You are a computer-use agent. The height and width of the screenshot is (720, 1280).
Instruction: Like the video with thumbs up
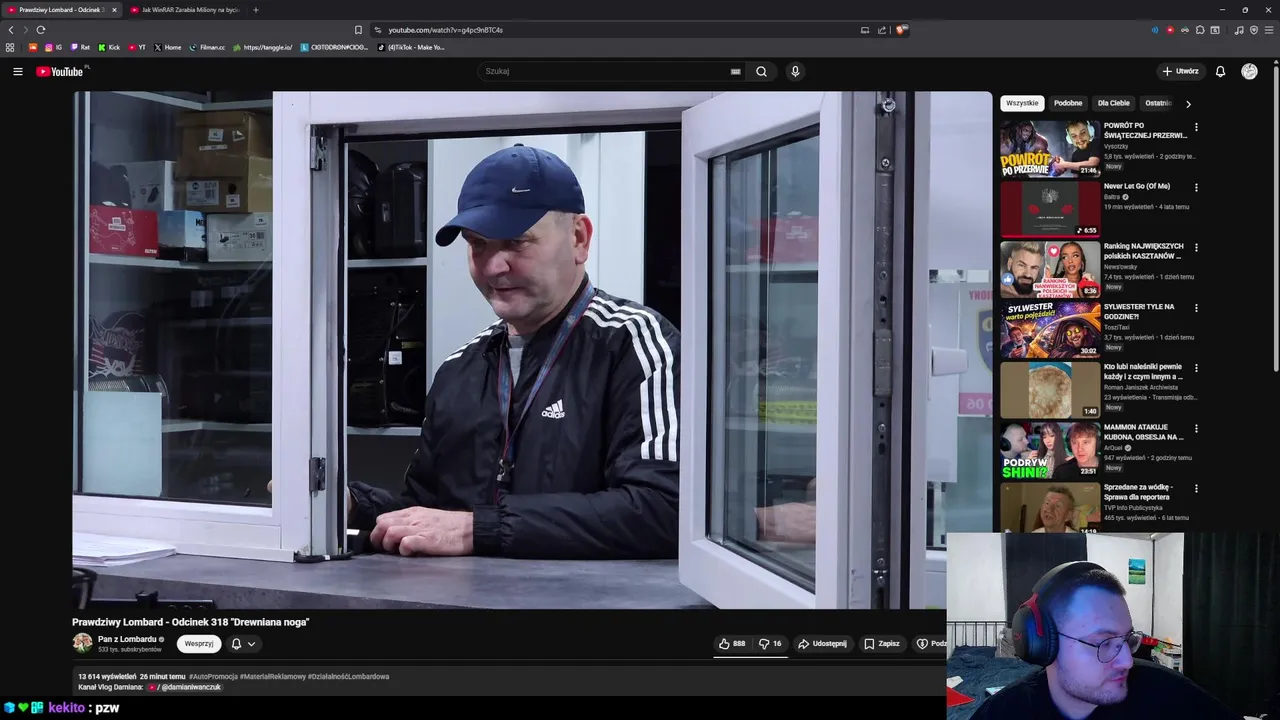732,644
